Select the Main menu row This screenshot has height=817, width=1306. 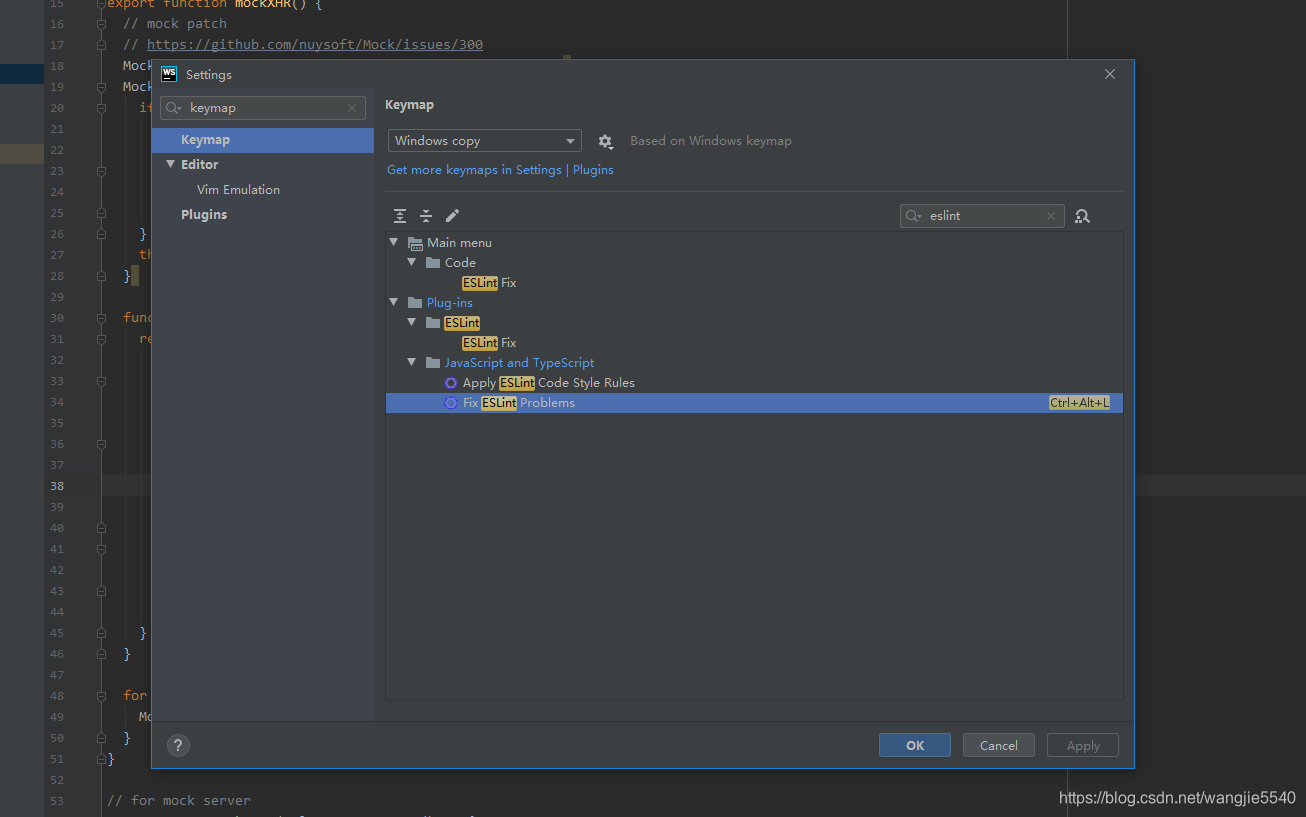pyautogui.click(x=754, y=243)
